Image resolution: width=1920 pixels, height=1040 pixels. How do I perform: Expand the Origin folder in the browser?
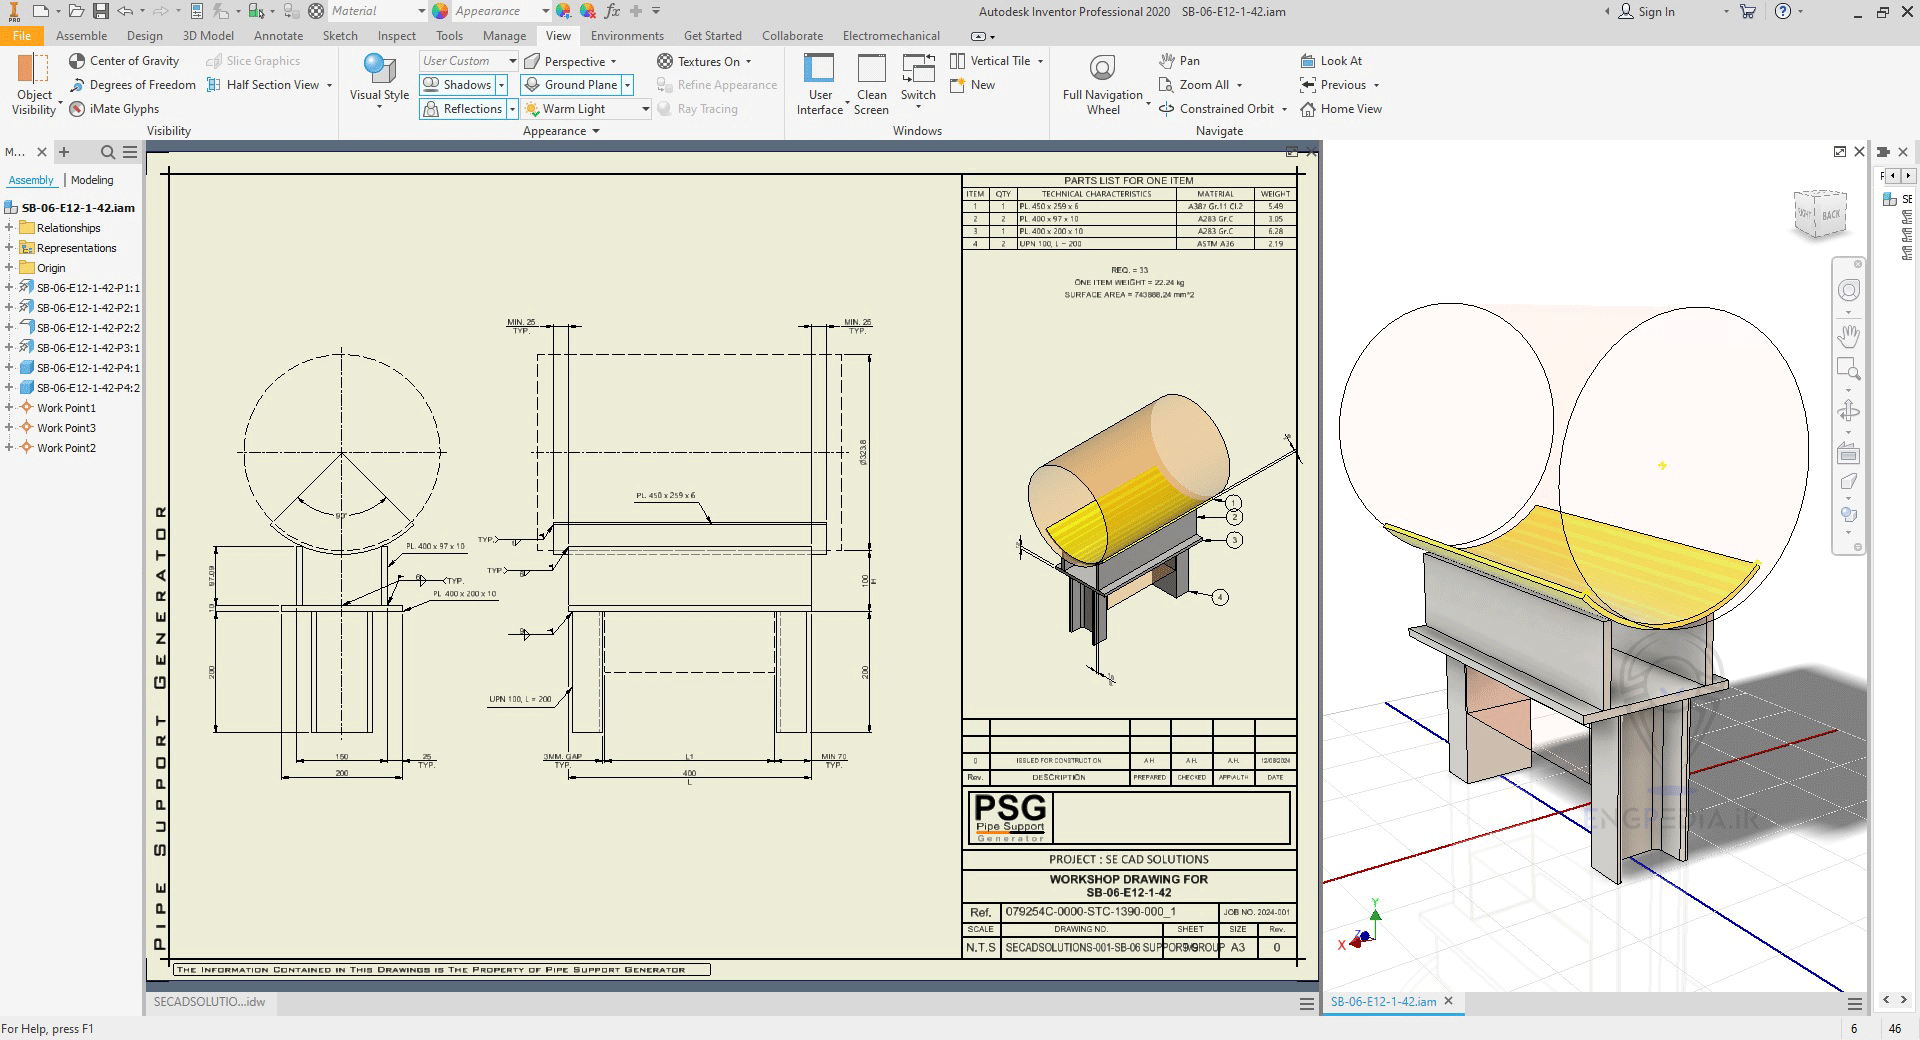coord(10,268)
